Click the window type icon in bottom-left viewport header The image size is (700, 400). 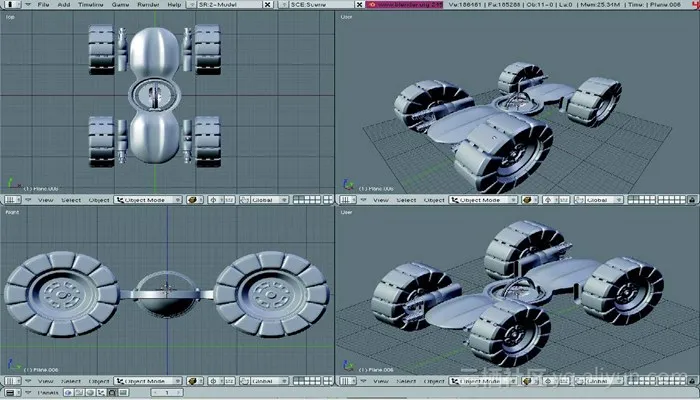pyautogui.click(x=12, y=381)
